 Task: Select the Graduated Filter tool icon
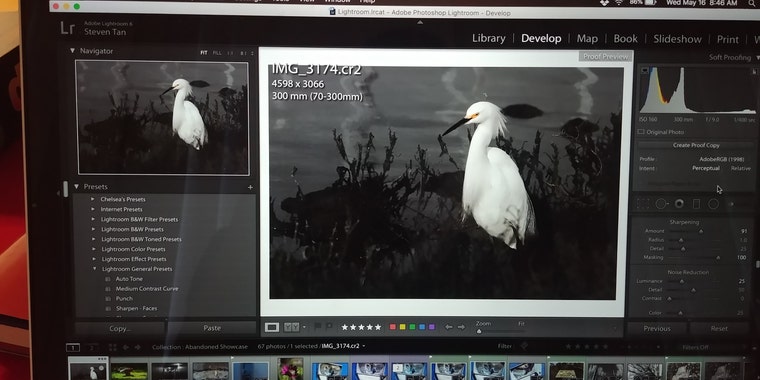(696, 204)
